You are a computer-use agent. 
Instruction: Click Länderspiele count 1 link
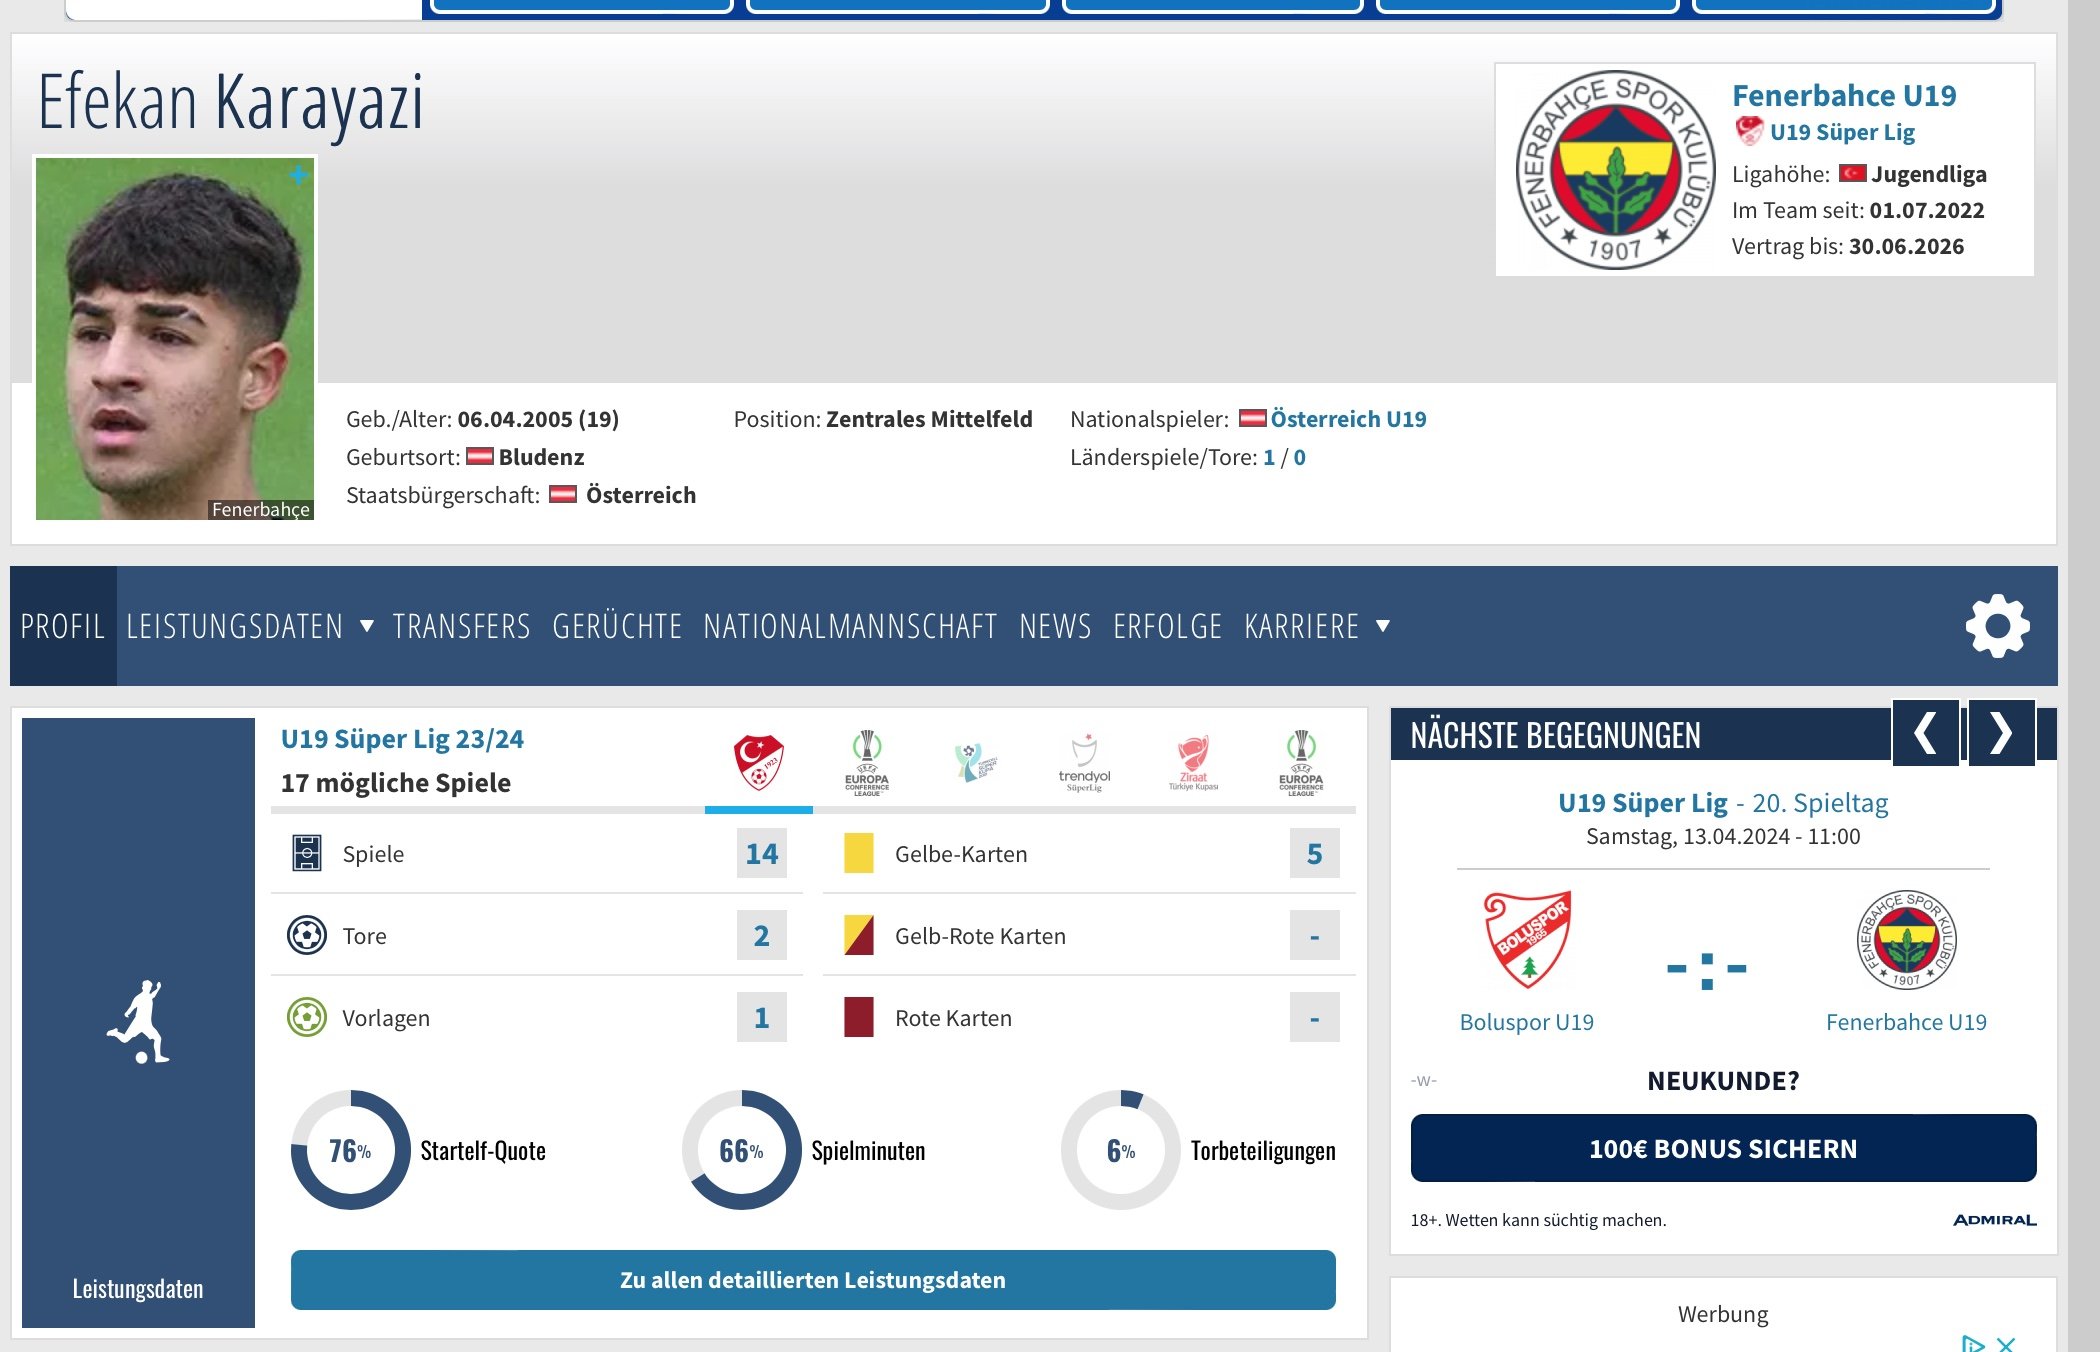pos(1269,457)
